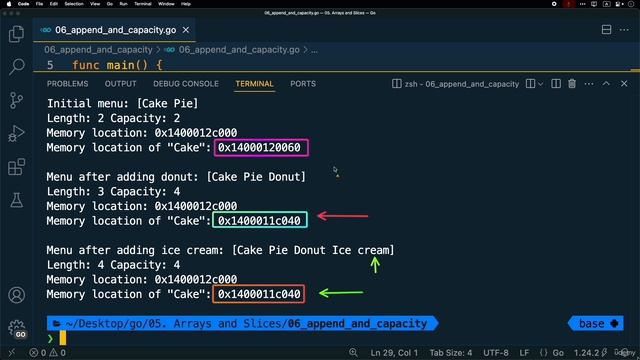Open the Terminal menu
The height and width of the screenshot is (360, 640).
[x=142, y=4]
